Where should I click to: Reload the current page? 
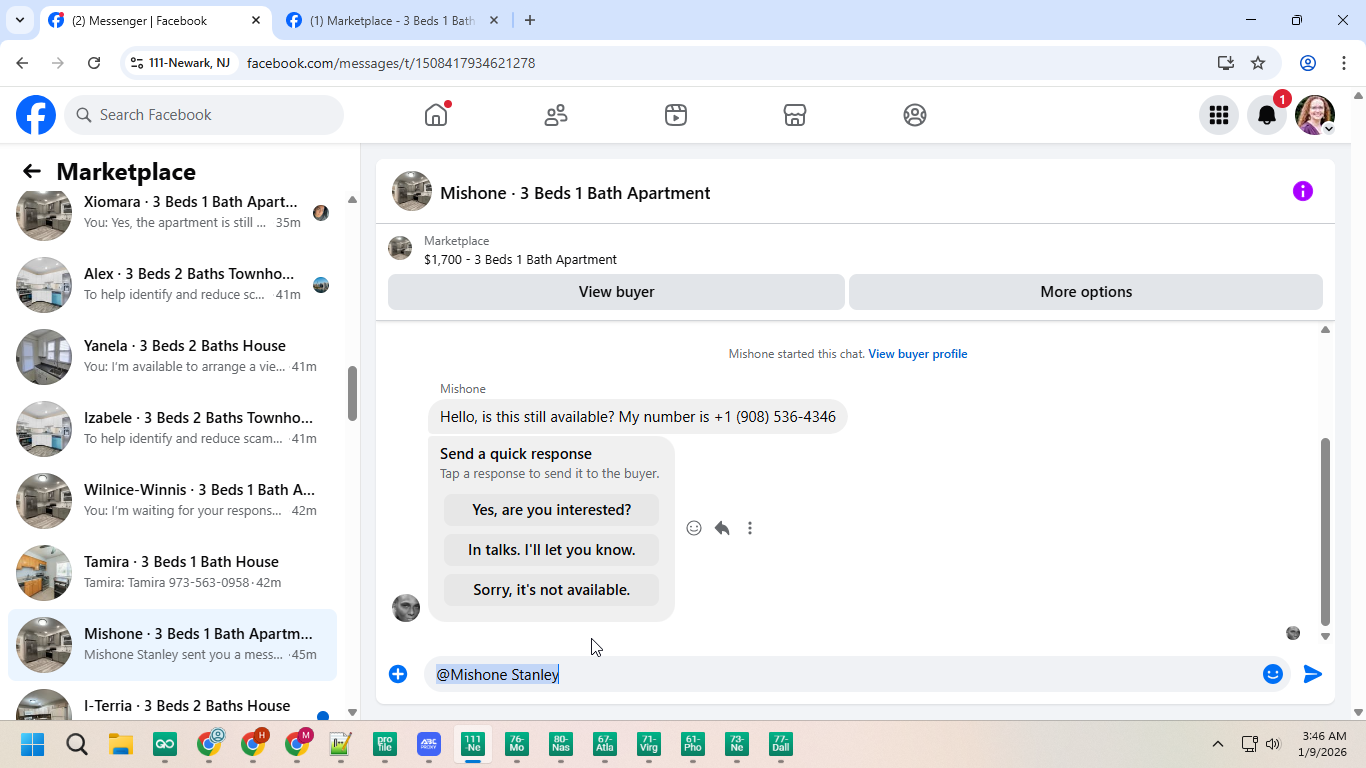pyautogui.click(x=94, y=63)
